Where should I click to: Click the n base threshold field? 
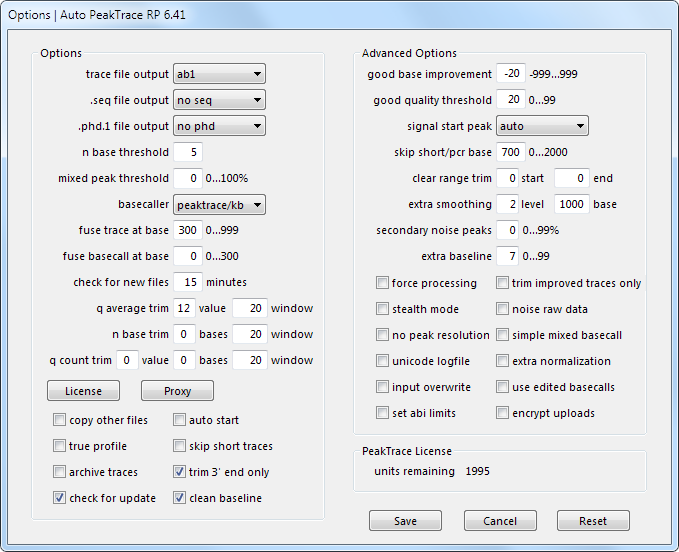pos(188,152)
